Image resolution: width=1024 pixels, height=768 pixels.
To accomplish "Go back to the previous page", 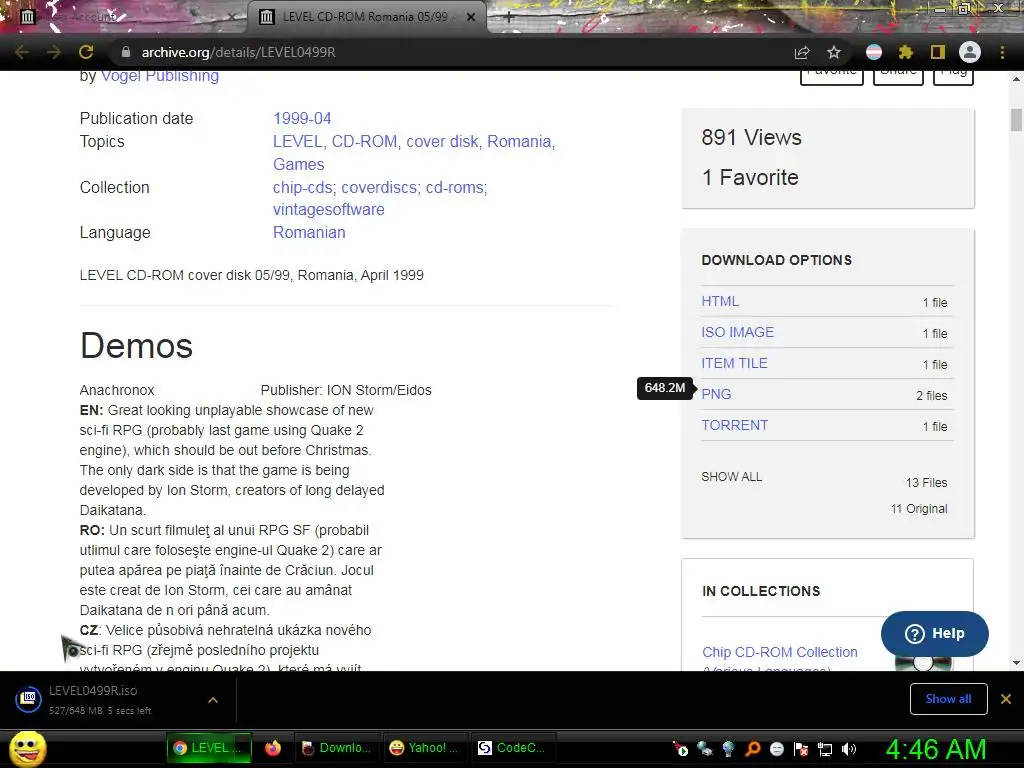I will tap(22, 52).
